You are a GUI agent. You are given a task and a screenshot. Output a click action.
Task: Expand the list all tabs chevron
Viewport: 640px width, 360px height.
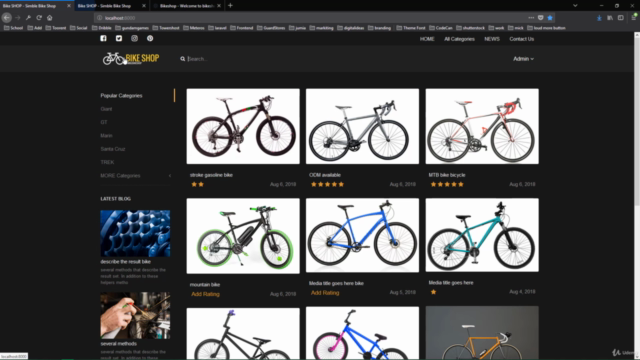point(575,5)
